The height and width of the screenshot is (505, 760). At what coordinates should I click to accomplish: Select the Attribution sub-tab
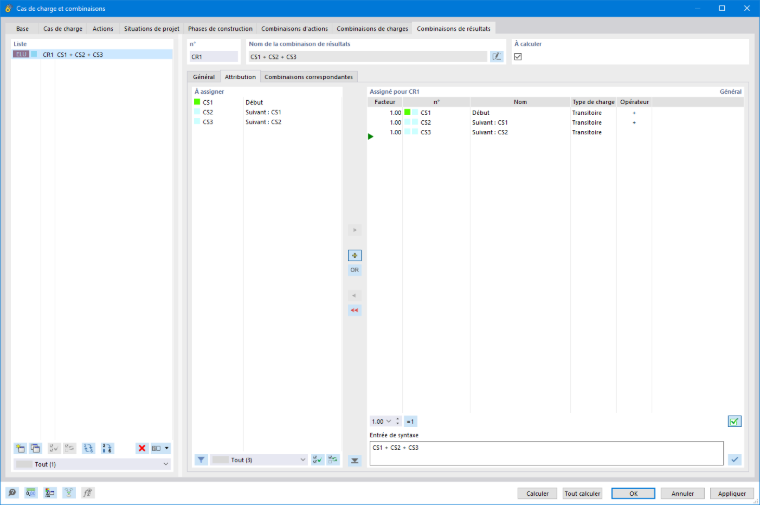[240, 77]
